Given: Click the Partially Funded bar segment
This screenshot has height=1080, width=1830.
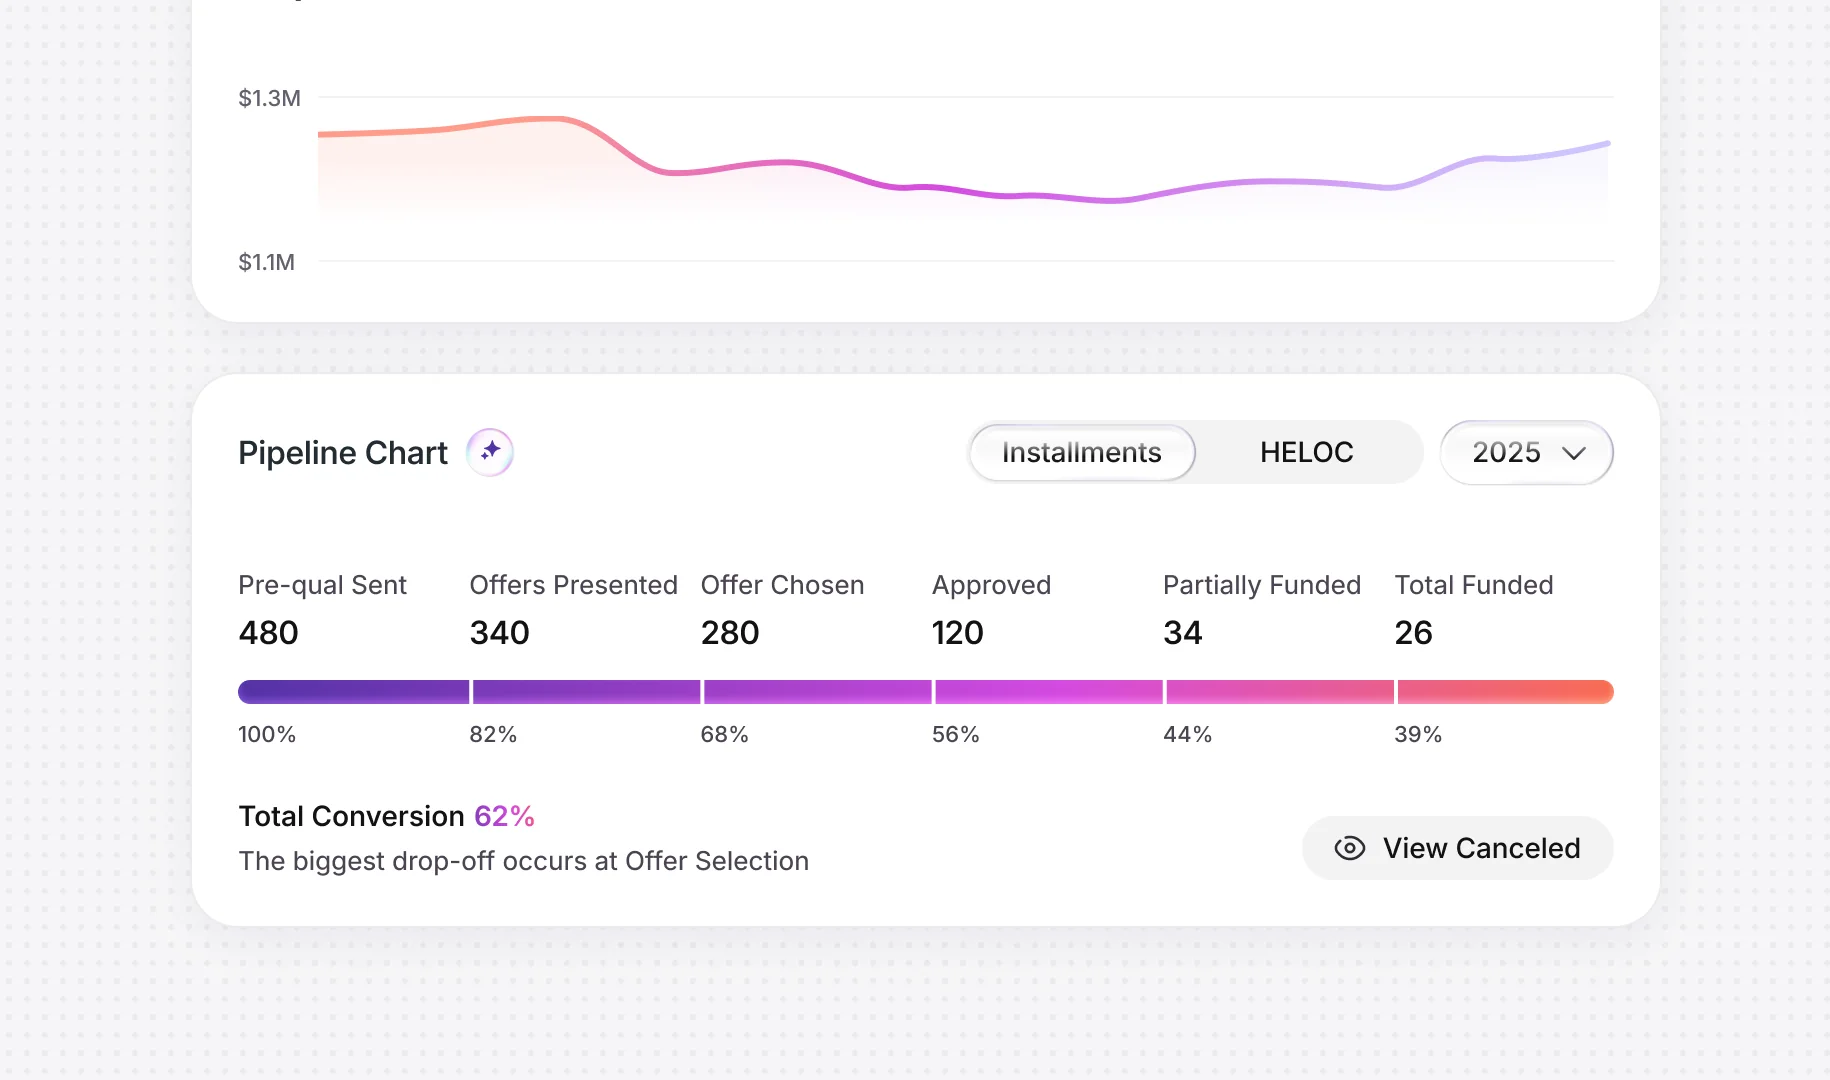Looking at the screenshot, I should (1280, 692).
